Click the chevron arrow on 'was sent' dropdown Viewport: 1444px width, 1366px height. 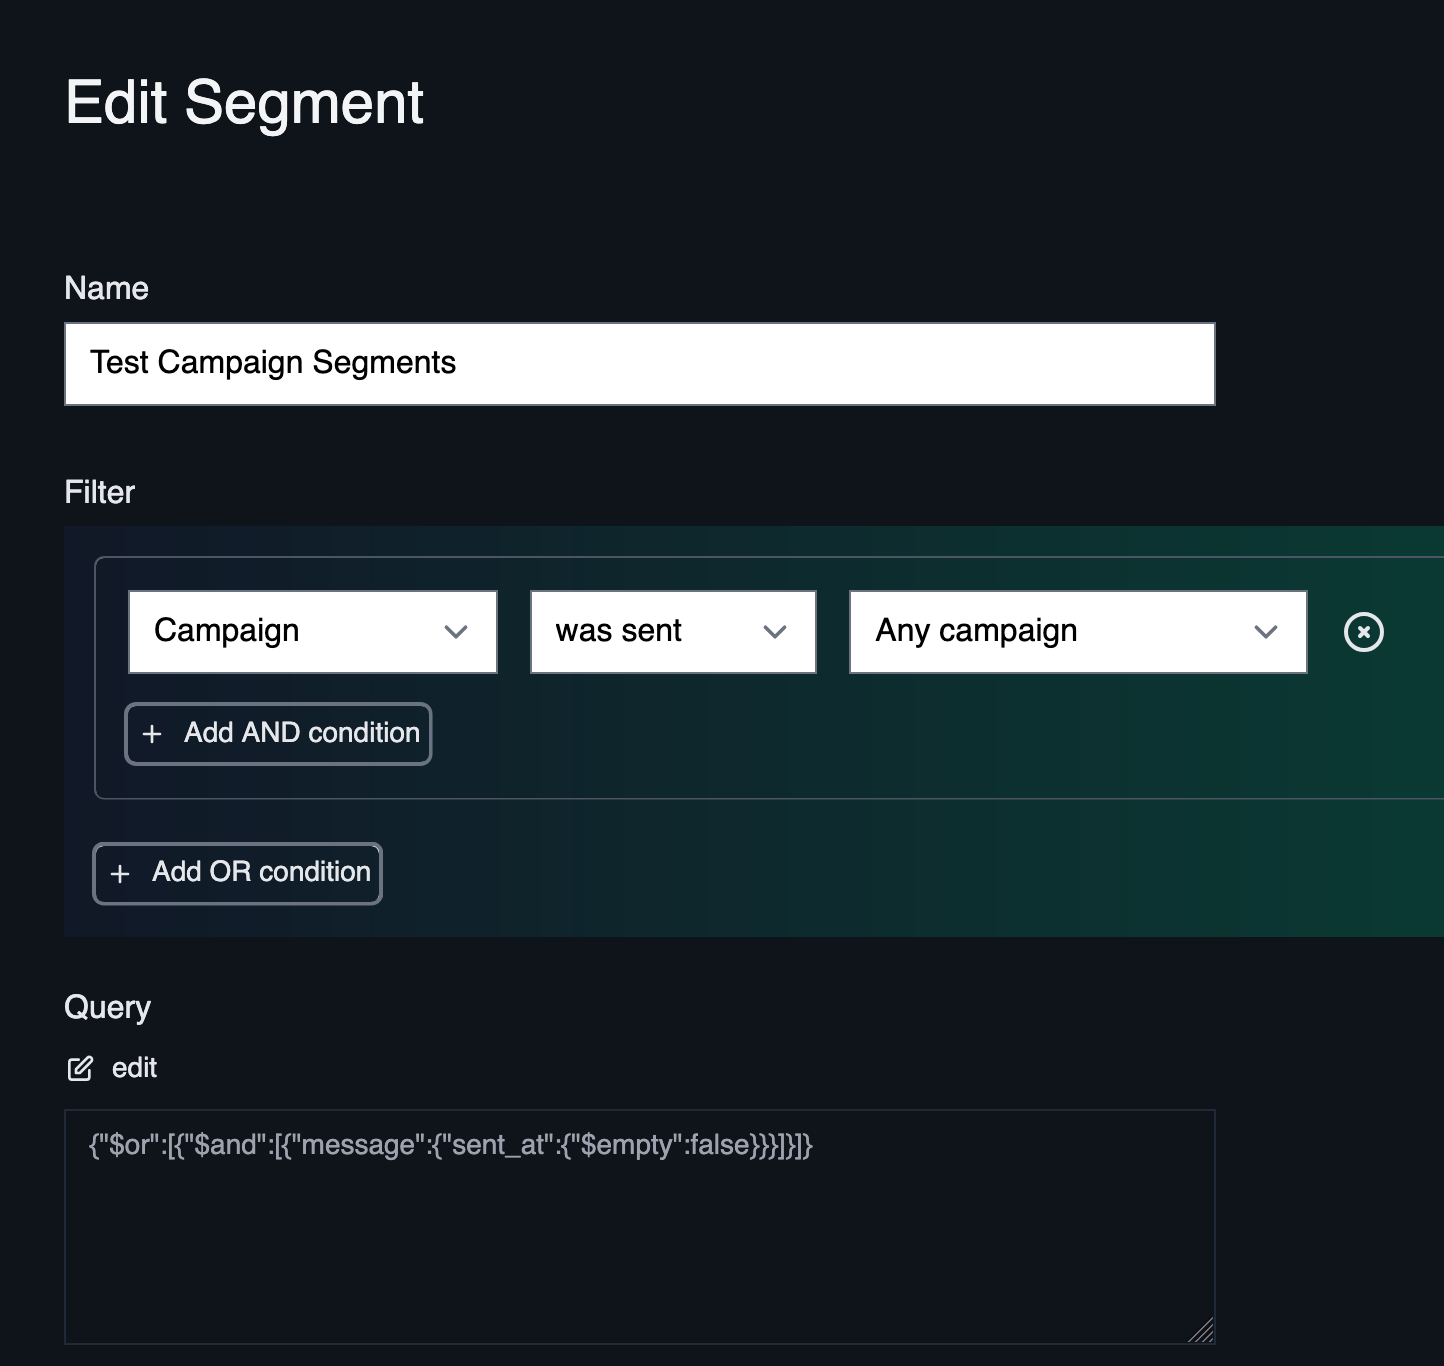775,632
